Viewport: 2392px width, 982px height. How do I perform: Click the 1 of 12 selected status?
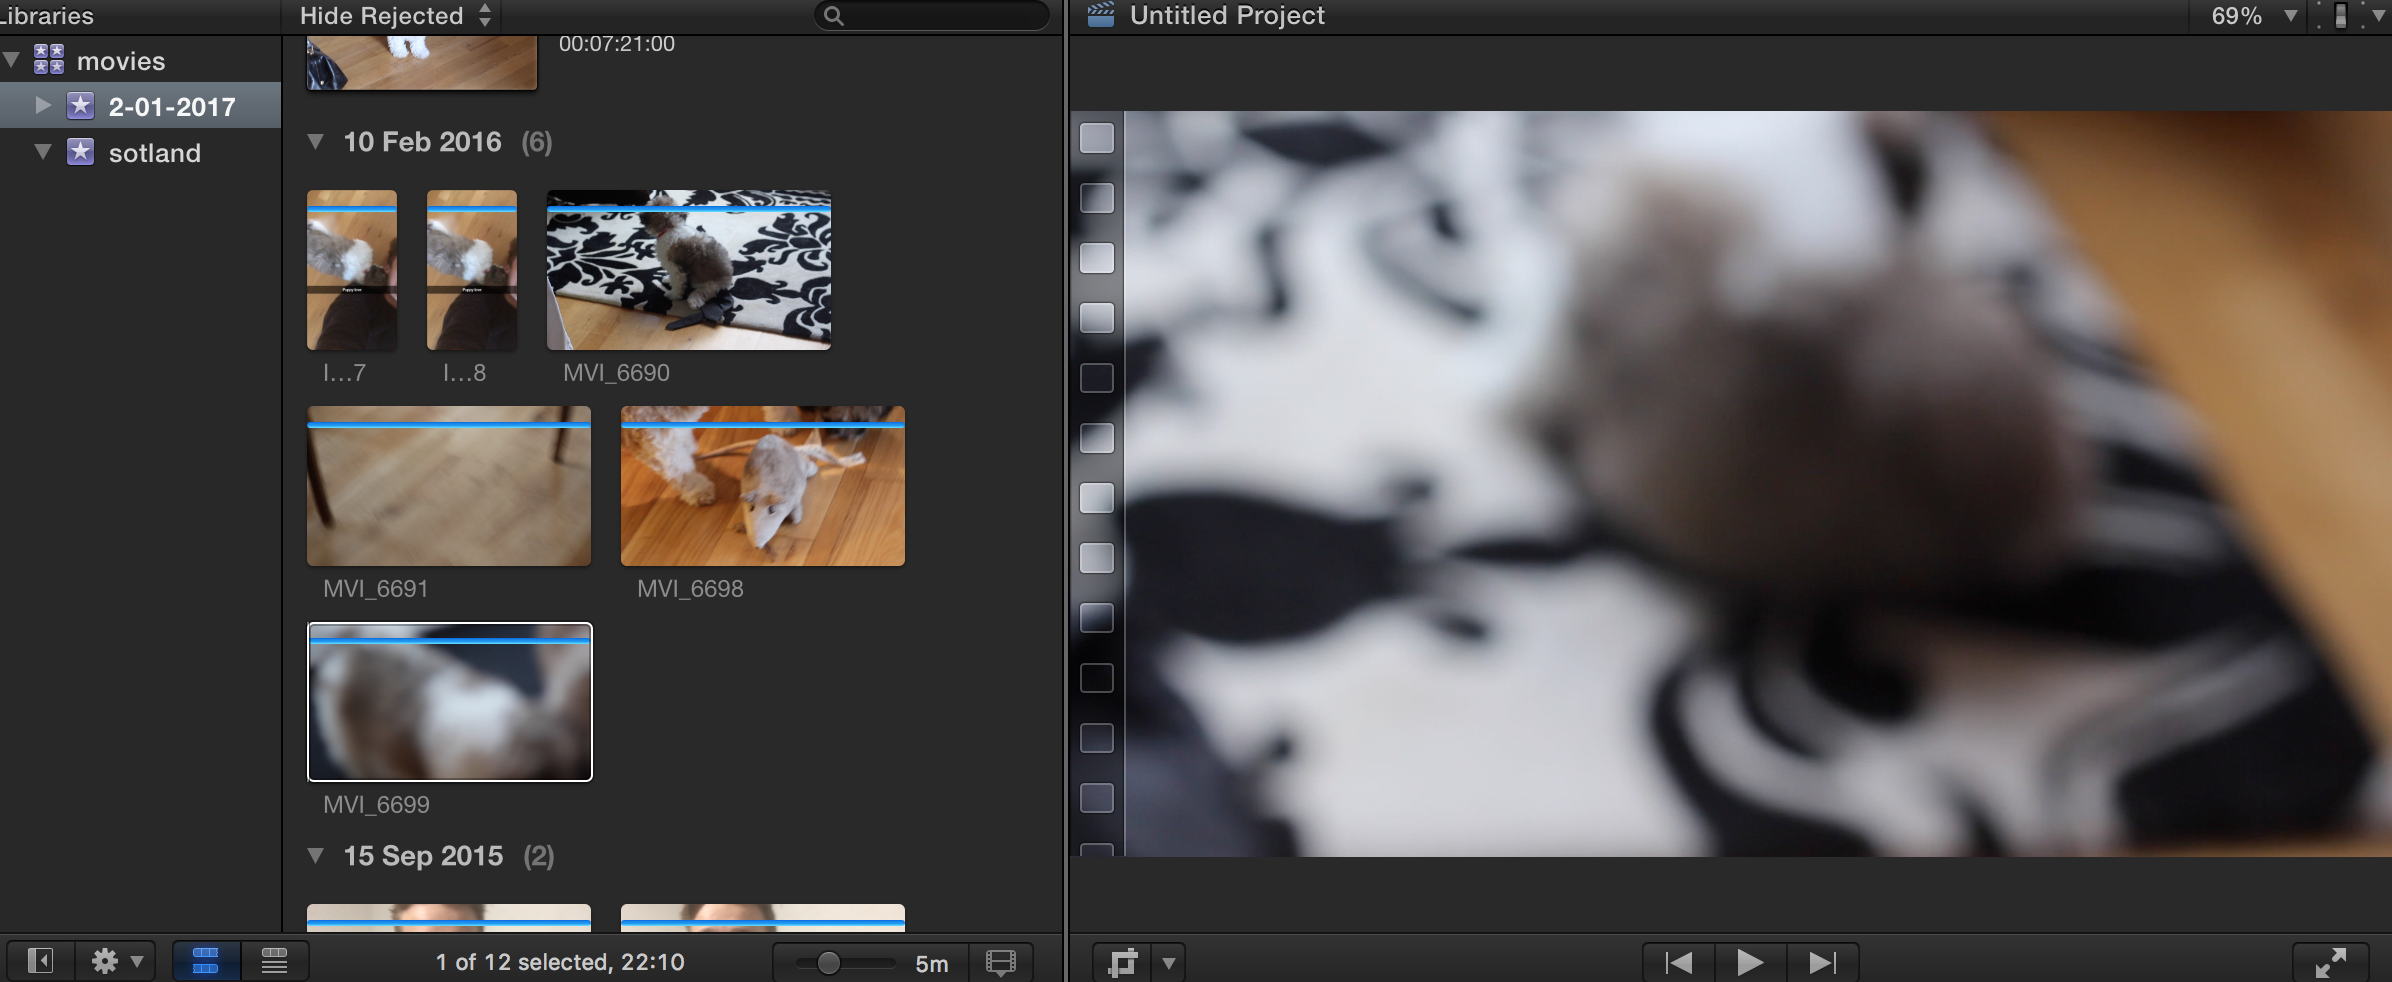[560, 962]
